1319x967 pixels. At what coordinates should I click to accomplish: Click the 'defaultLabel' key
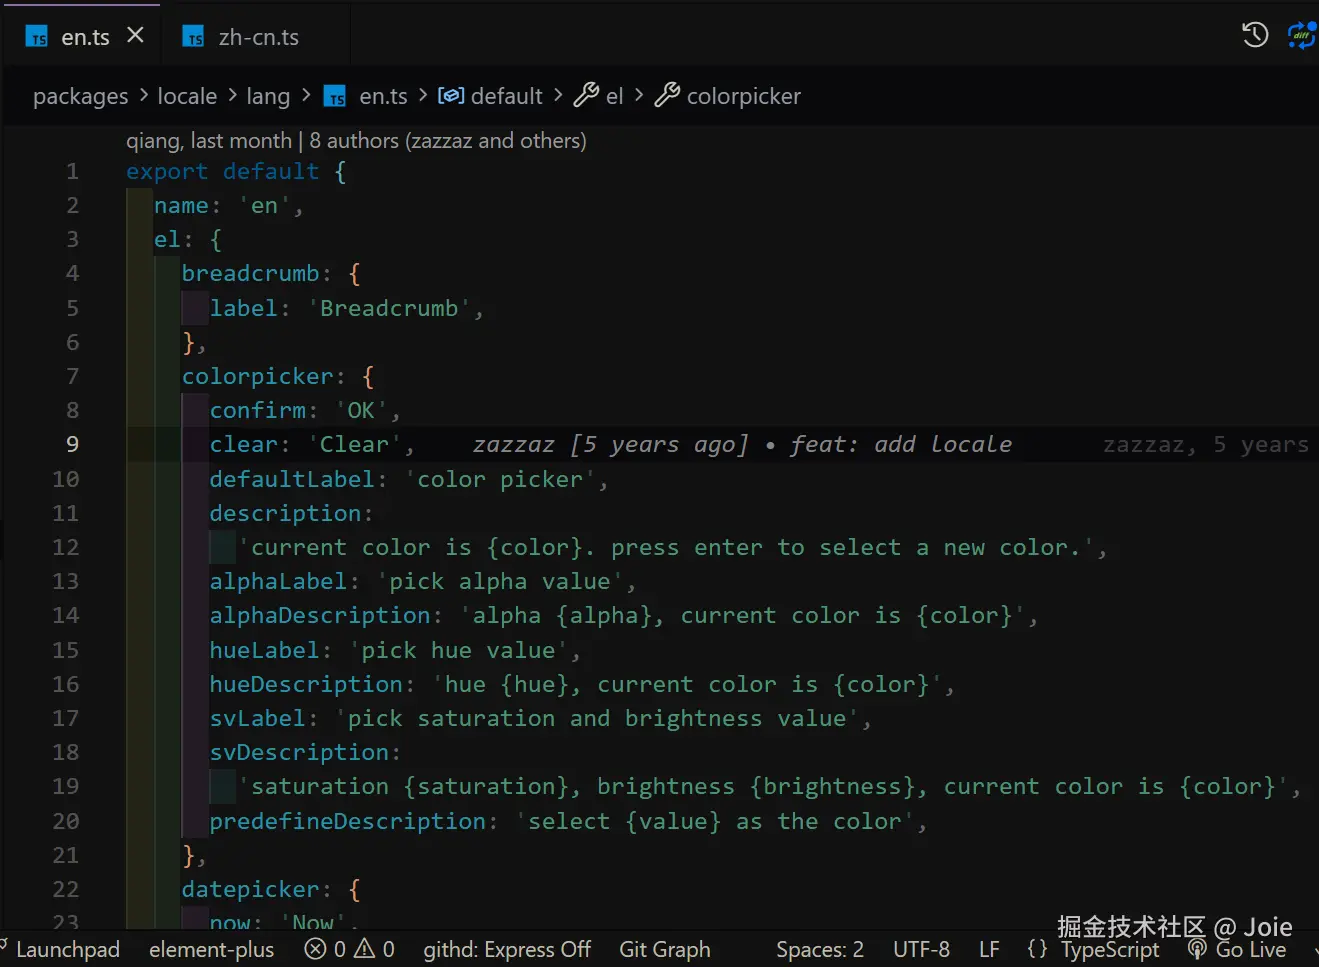point(292,479)
